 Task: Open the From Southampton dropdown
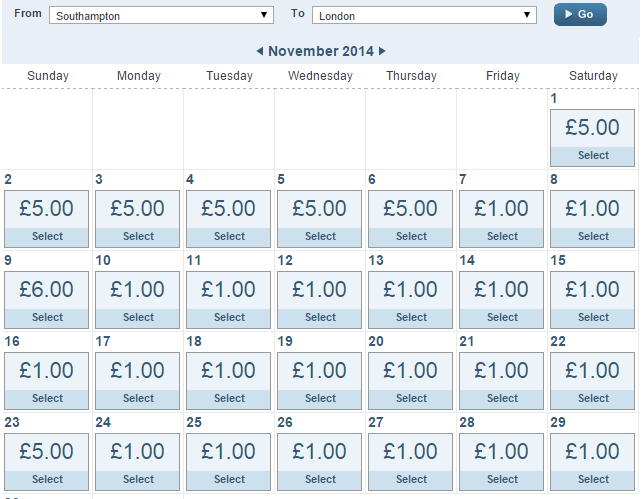click(161, 16)
